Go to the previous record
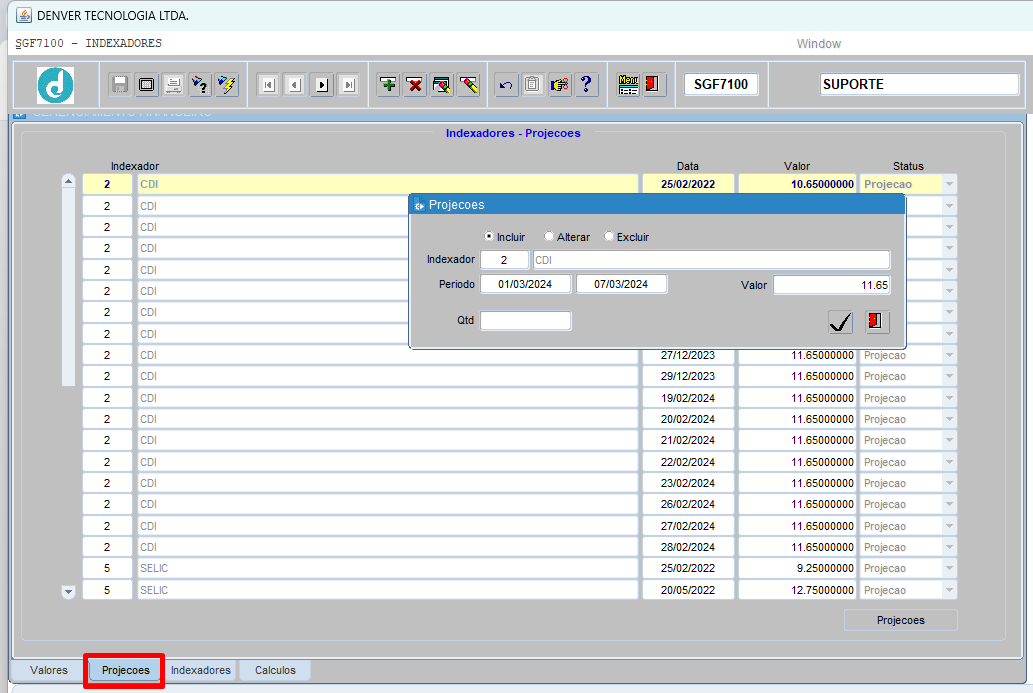The height and width of the screenshot is (693, 1033). tap(295, 85)
